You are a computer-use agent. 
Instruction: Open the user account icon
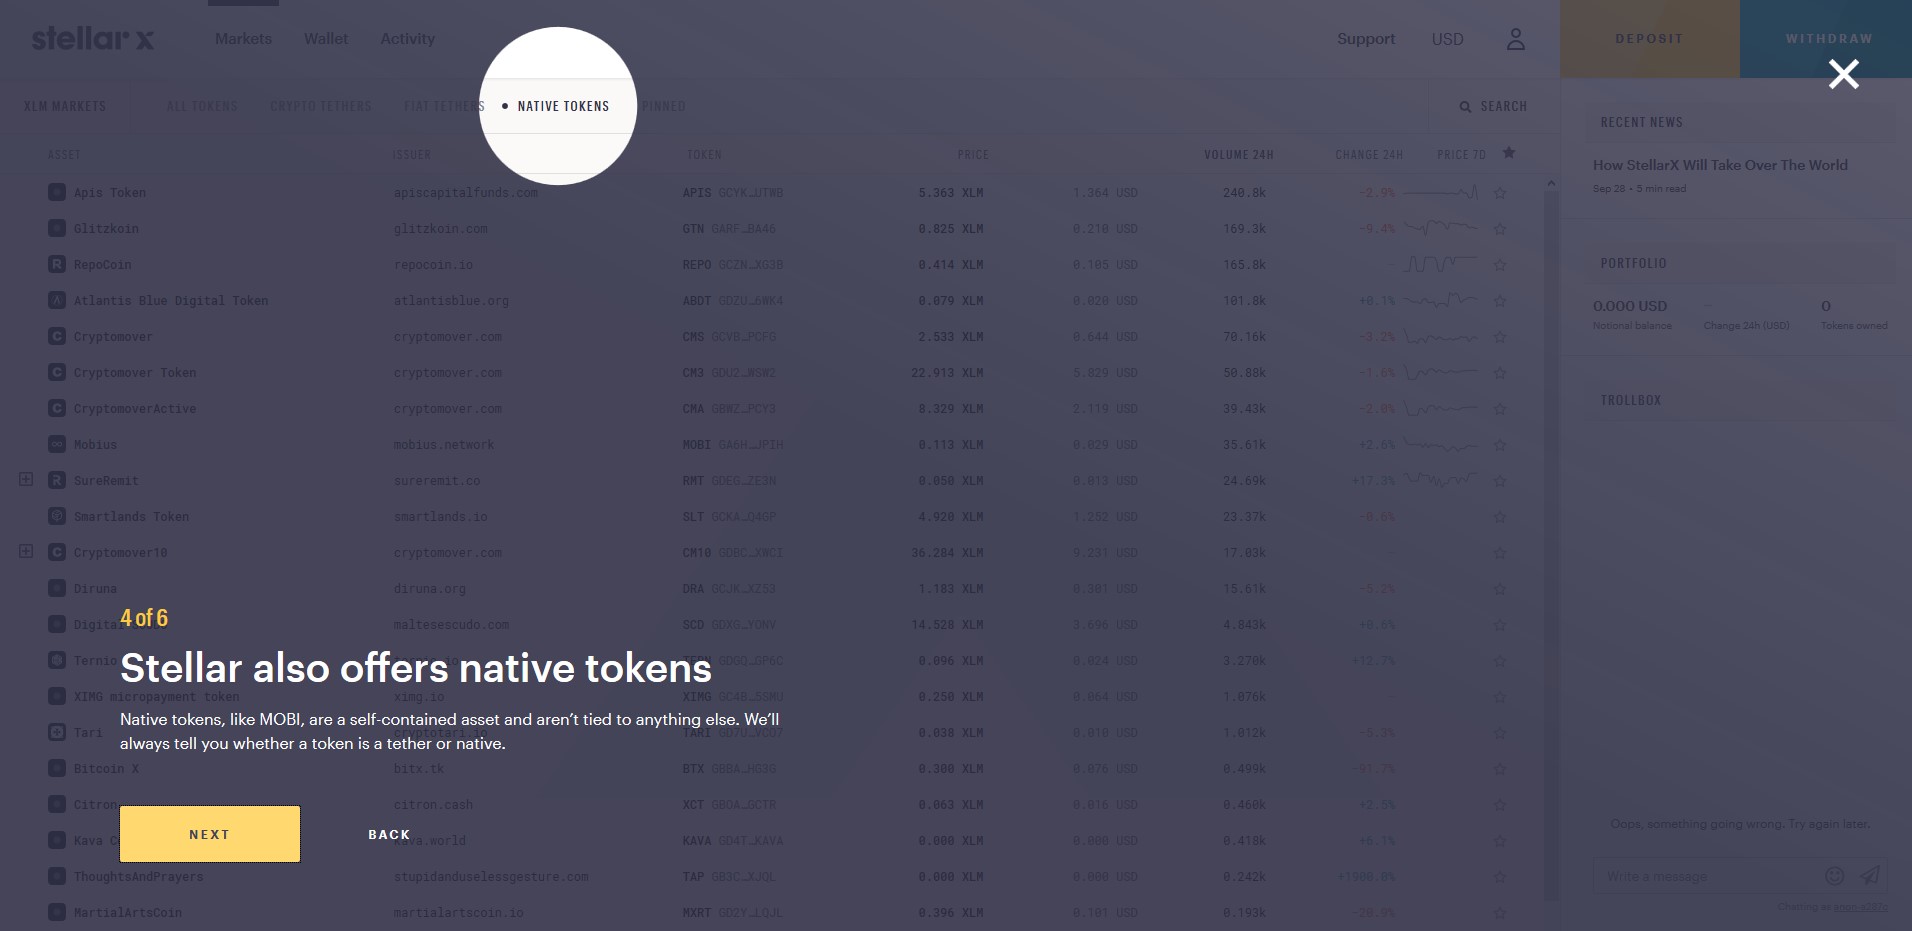coord(1516,39)
